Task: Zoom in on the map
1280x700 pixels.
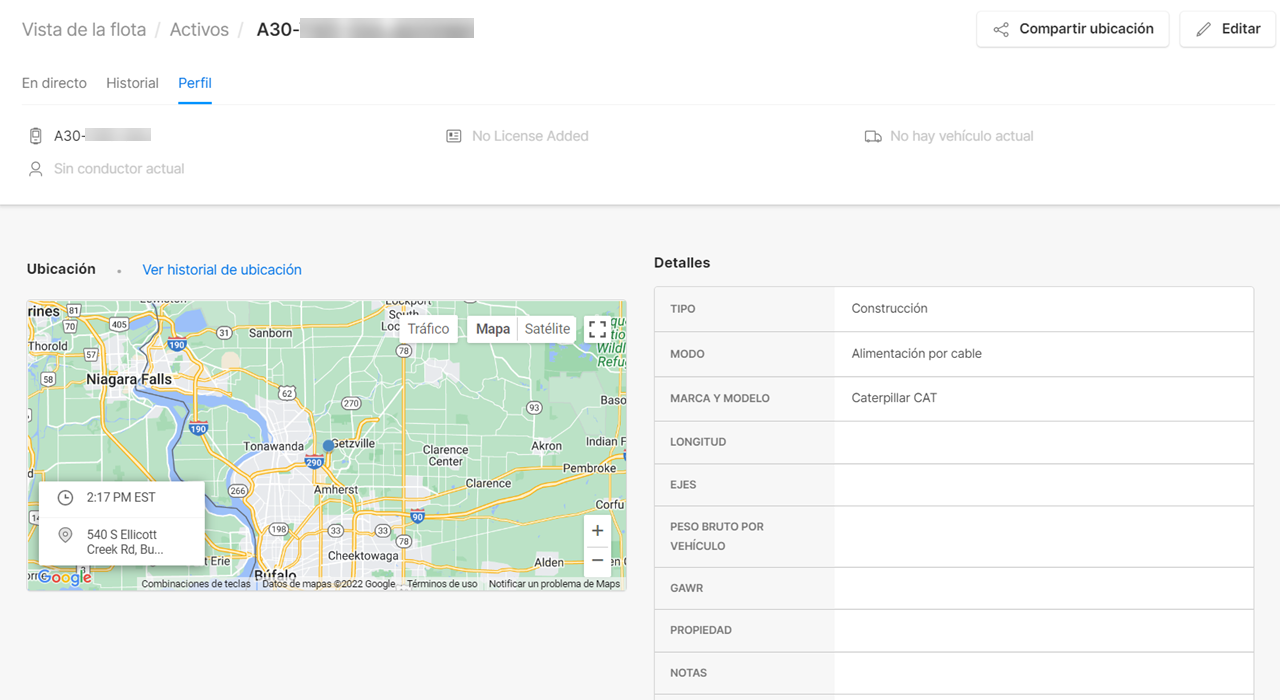Action: pyautogui.click(x=597, y=531)
